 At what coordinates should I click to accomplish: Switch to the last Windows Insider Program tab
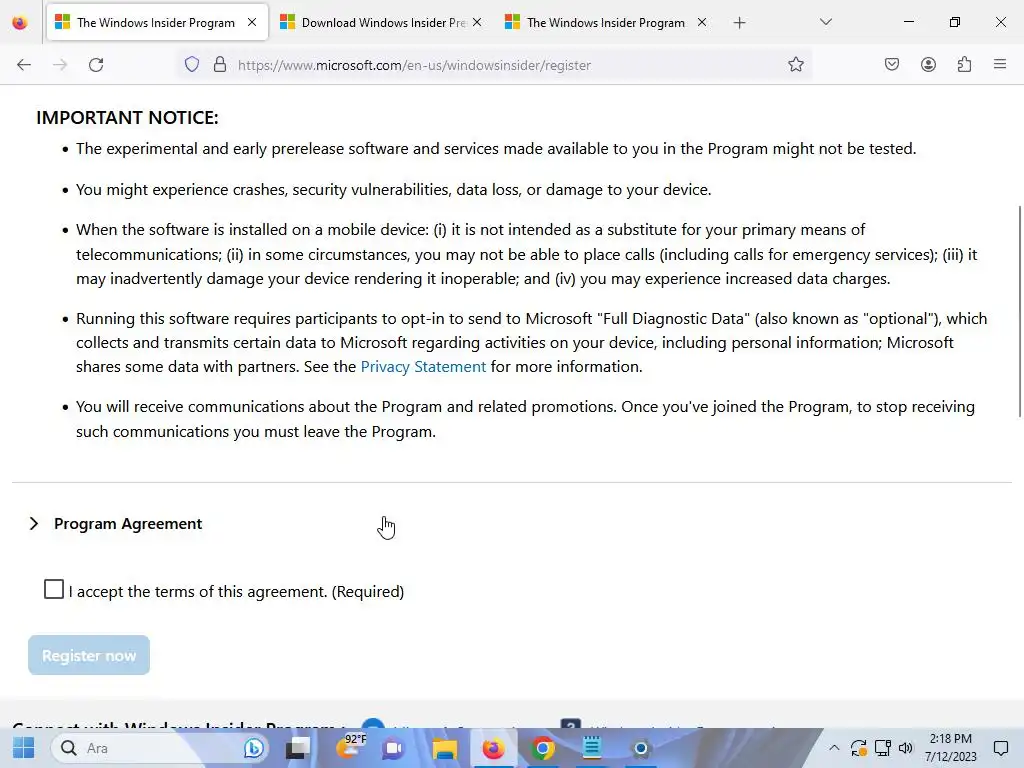tap(606, 23)
